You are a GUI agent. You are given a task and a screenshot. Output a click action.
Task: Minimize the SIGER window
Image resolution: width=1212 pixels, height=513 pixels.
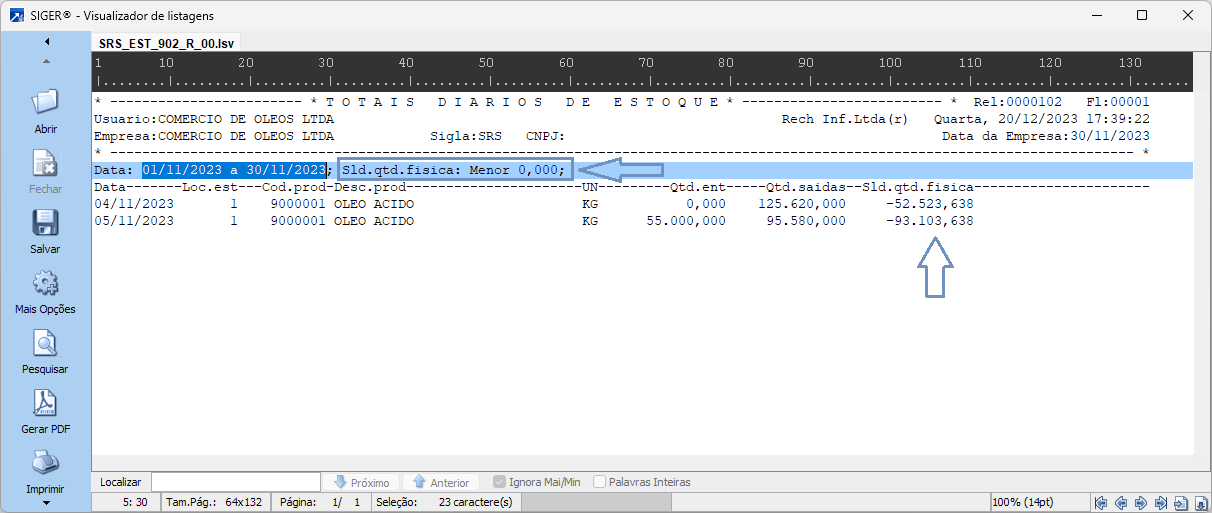[x=1097, y=15]
